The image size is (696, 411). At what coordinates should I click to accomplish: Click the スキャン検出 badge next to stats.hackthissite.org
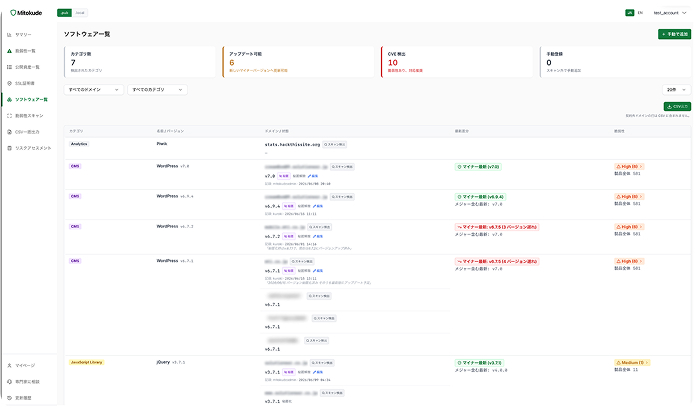tap(335, 145)
